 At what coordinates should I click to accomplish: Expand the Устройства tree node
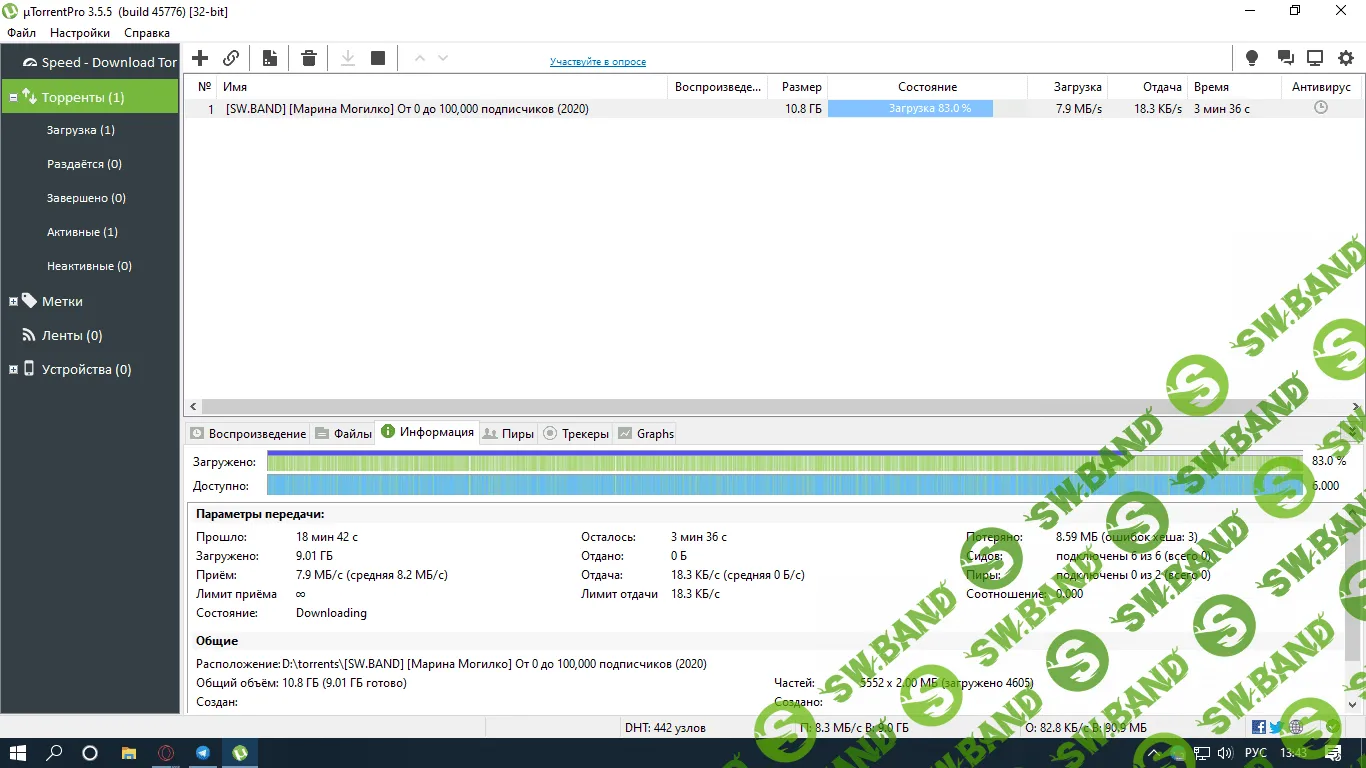[13, 370]
